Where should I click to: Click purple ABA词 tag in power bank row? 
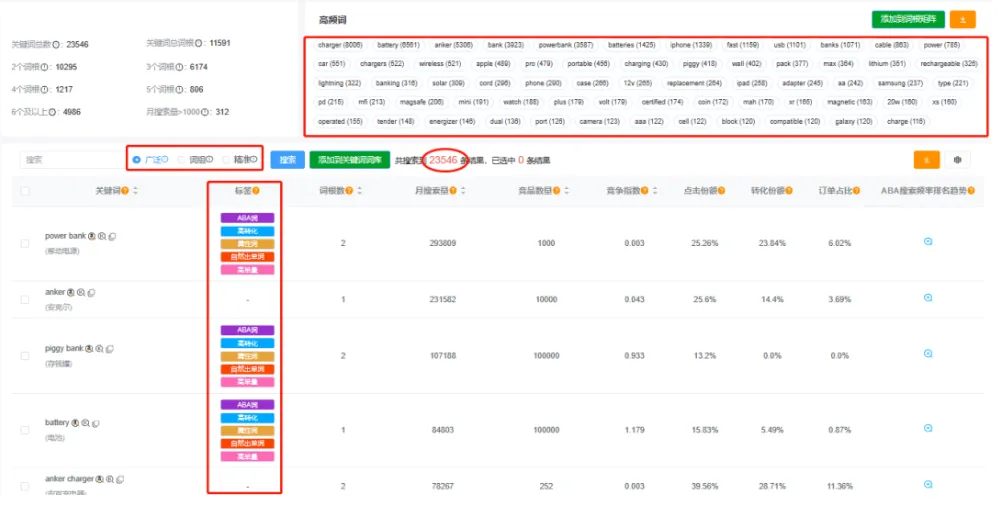point(247,218)
